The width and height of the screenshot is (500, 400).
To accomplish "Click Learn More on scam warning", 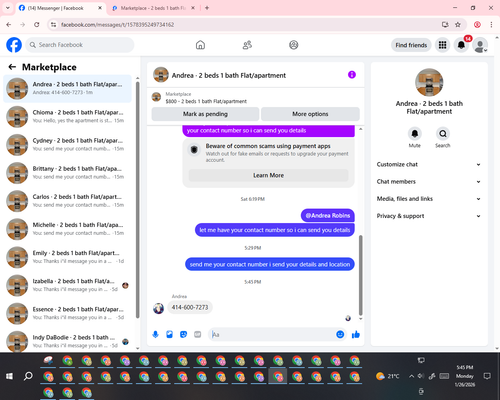I will coord(268,175).
